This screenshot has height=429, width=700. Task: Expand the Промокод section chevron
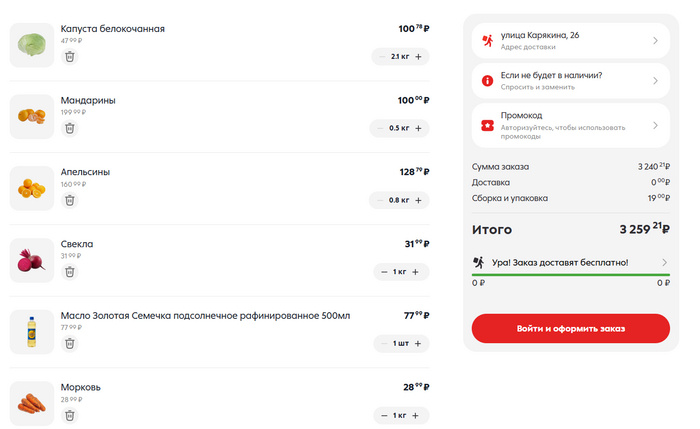[655, 126]
